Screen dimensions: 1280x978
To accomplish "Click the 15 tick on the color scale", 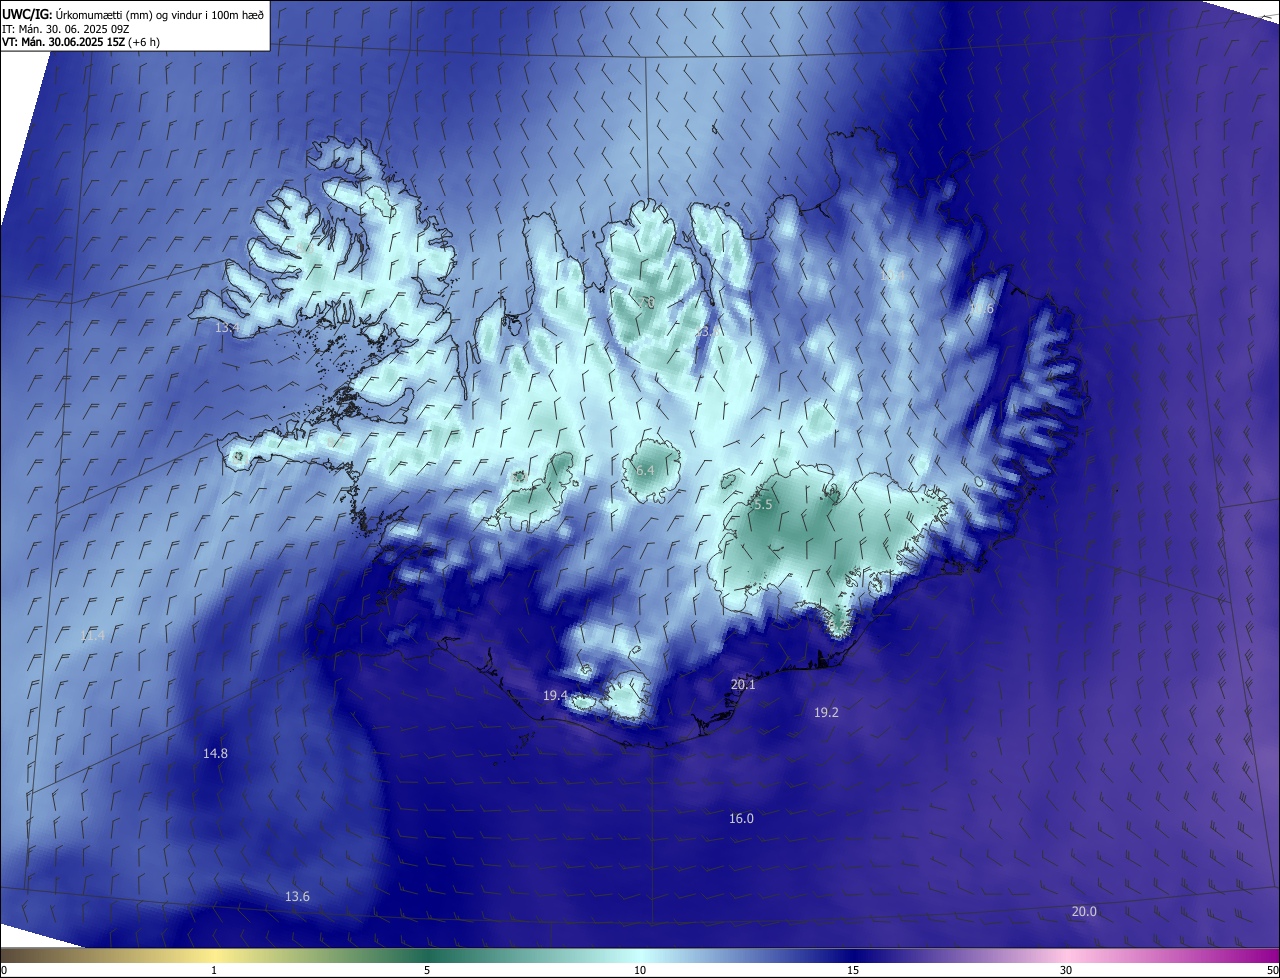I will pyautogui.click(x=853, y=970).
